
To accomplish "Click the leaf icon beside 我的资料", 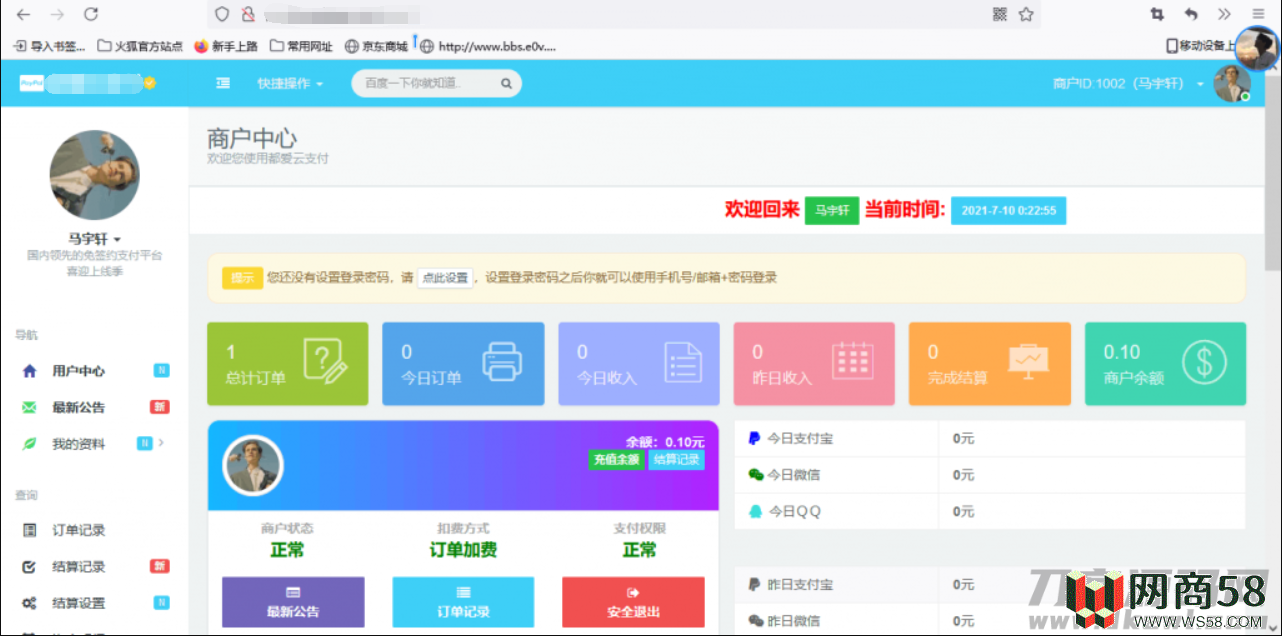I will pyautogui.click(x=30, y=444).
